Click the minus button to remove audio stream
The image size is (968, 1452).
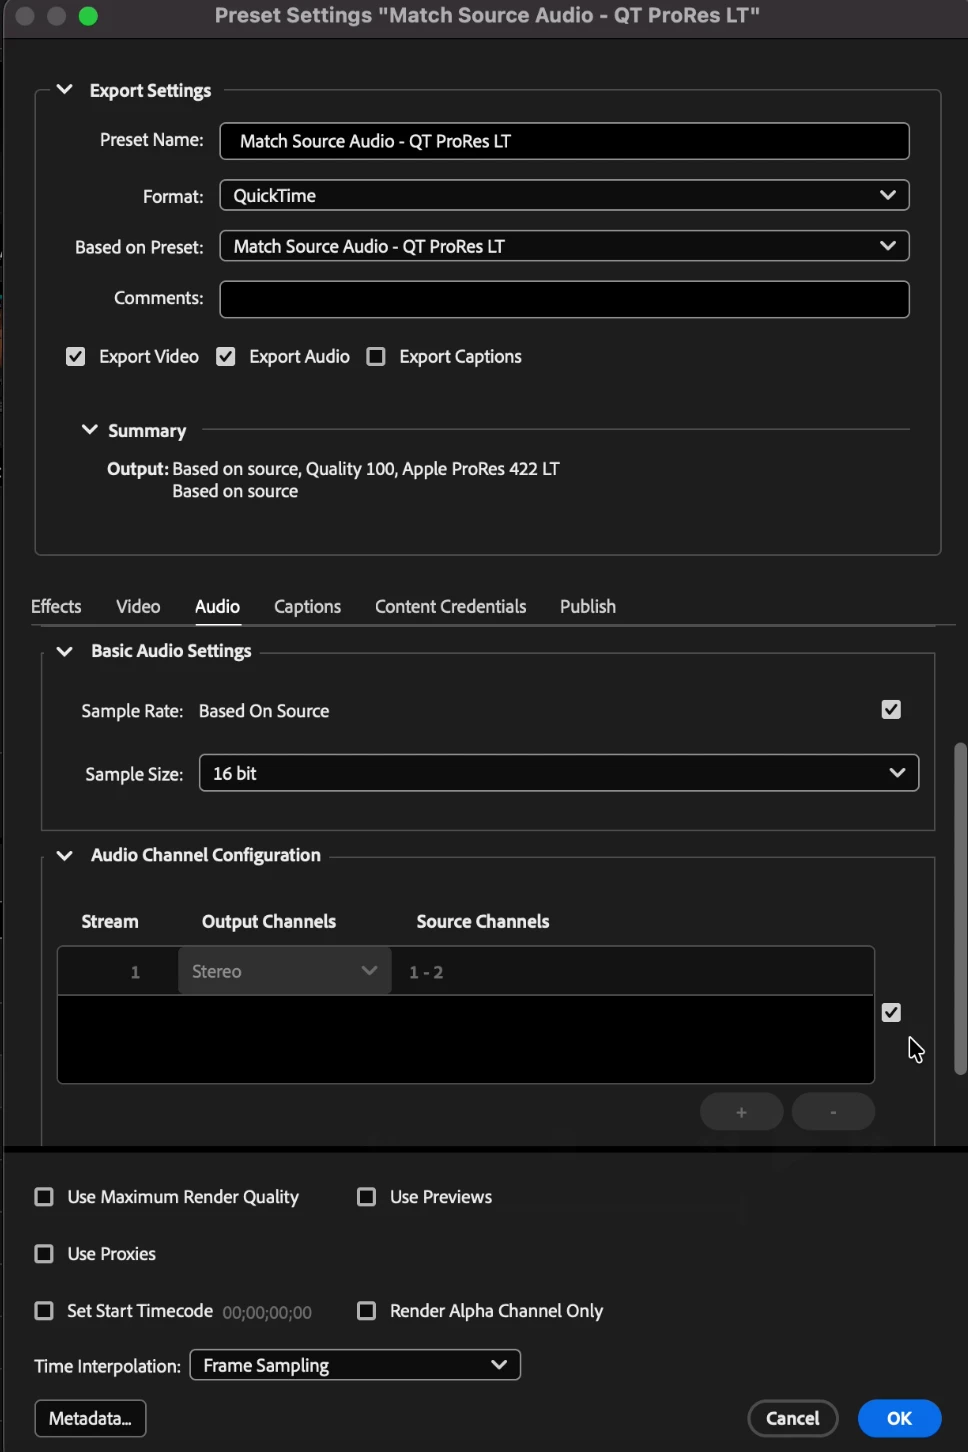(833, 1112)
